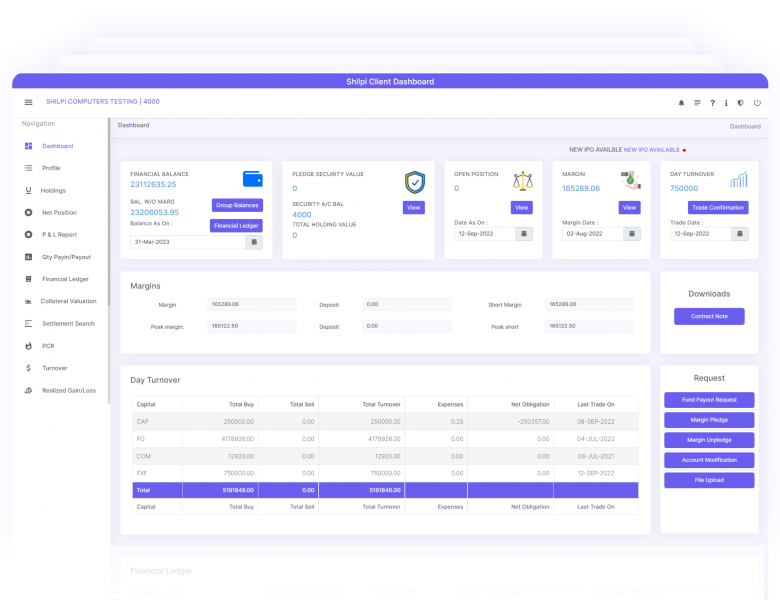Screen dimensions: 780x600
Task: Click the Qty Payin/Payout icon
Action: click(28, 257)
